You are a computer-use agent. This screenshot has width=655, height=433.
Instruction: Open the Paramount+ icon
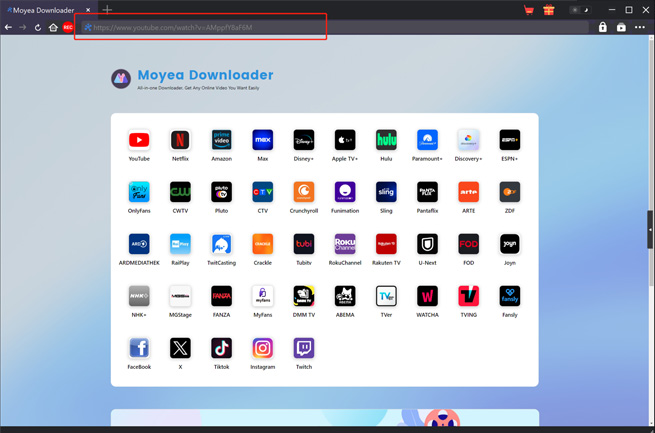click(x=427, y=140)
